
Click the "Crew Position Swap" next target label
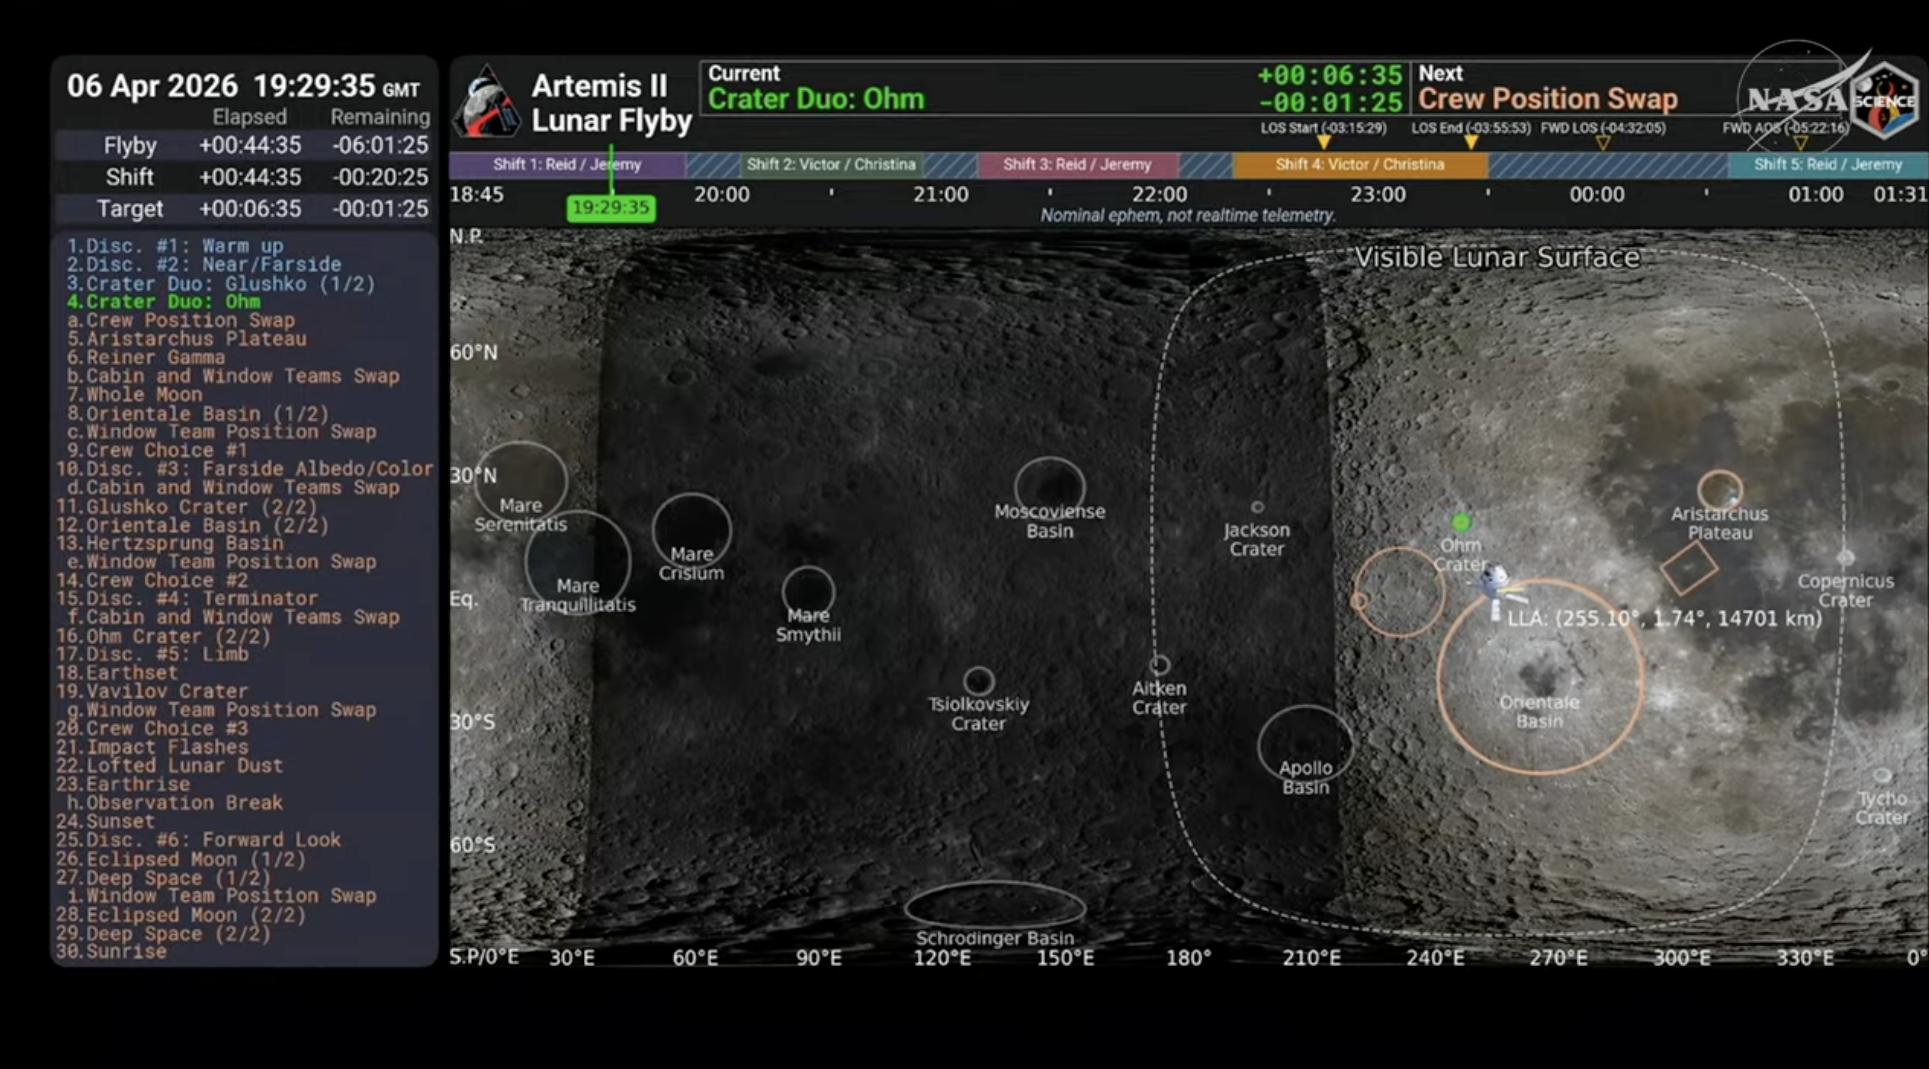pos(1547,99)
